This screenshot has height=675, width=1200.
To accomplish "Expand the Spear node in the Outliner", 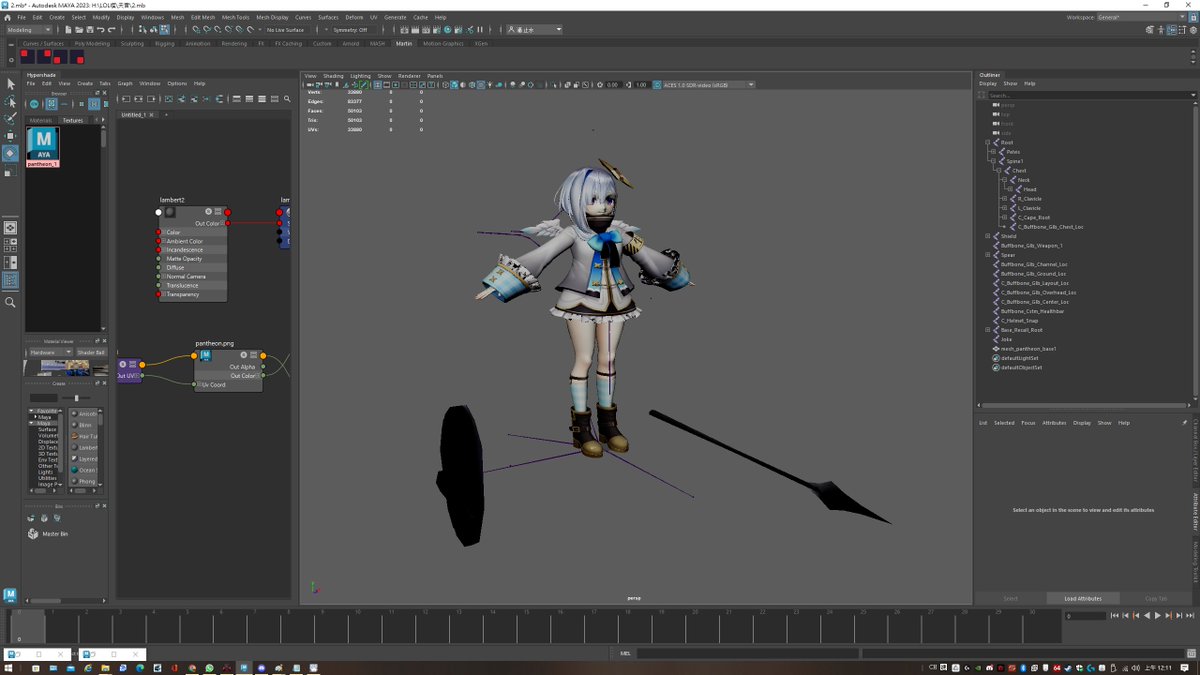I will 988,255.
